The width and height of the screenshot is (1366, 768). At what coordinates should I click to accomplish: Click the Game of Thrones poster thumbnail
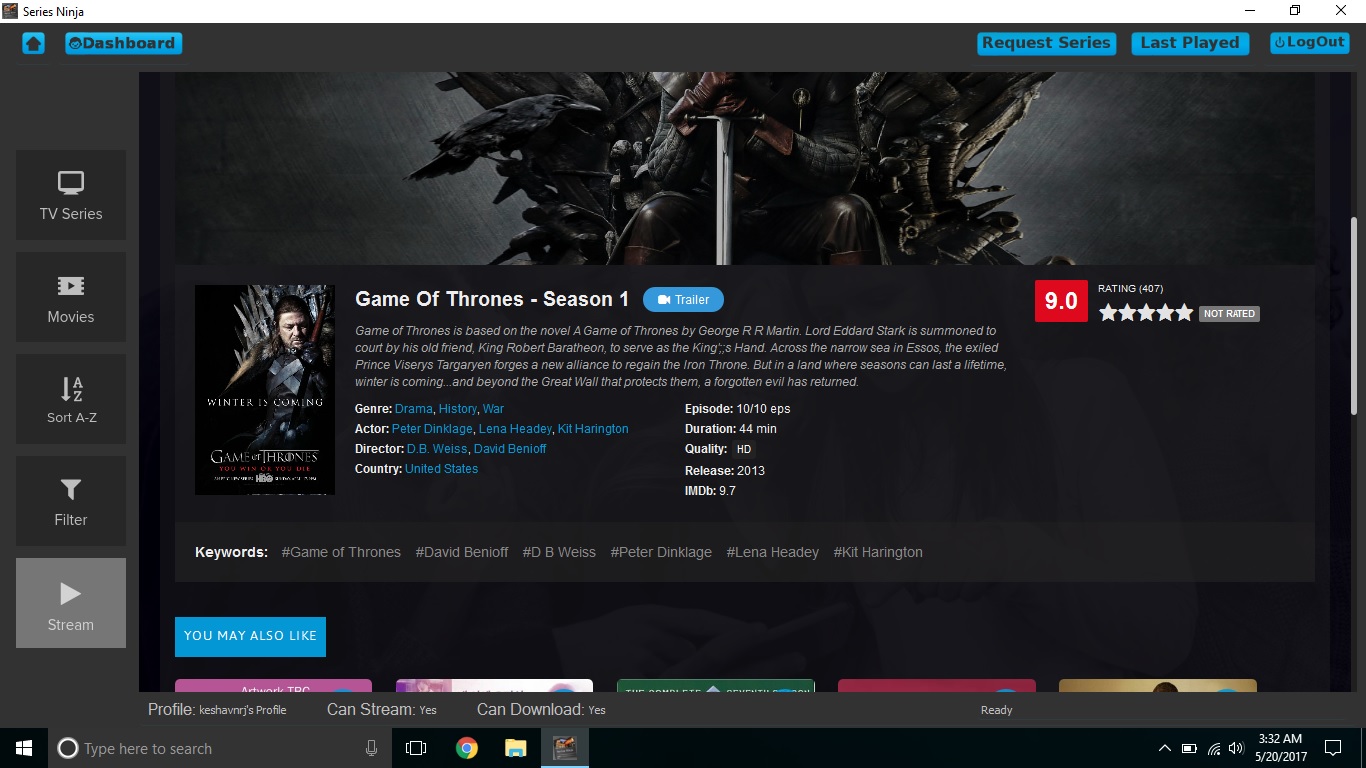[x=265, y=390]
